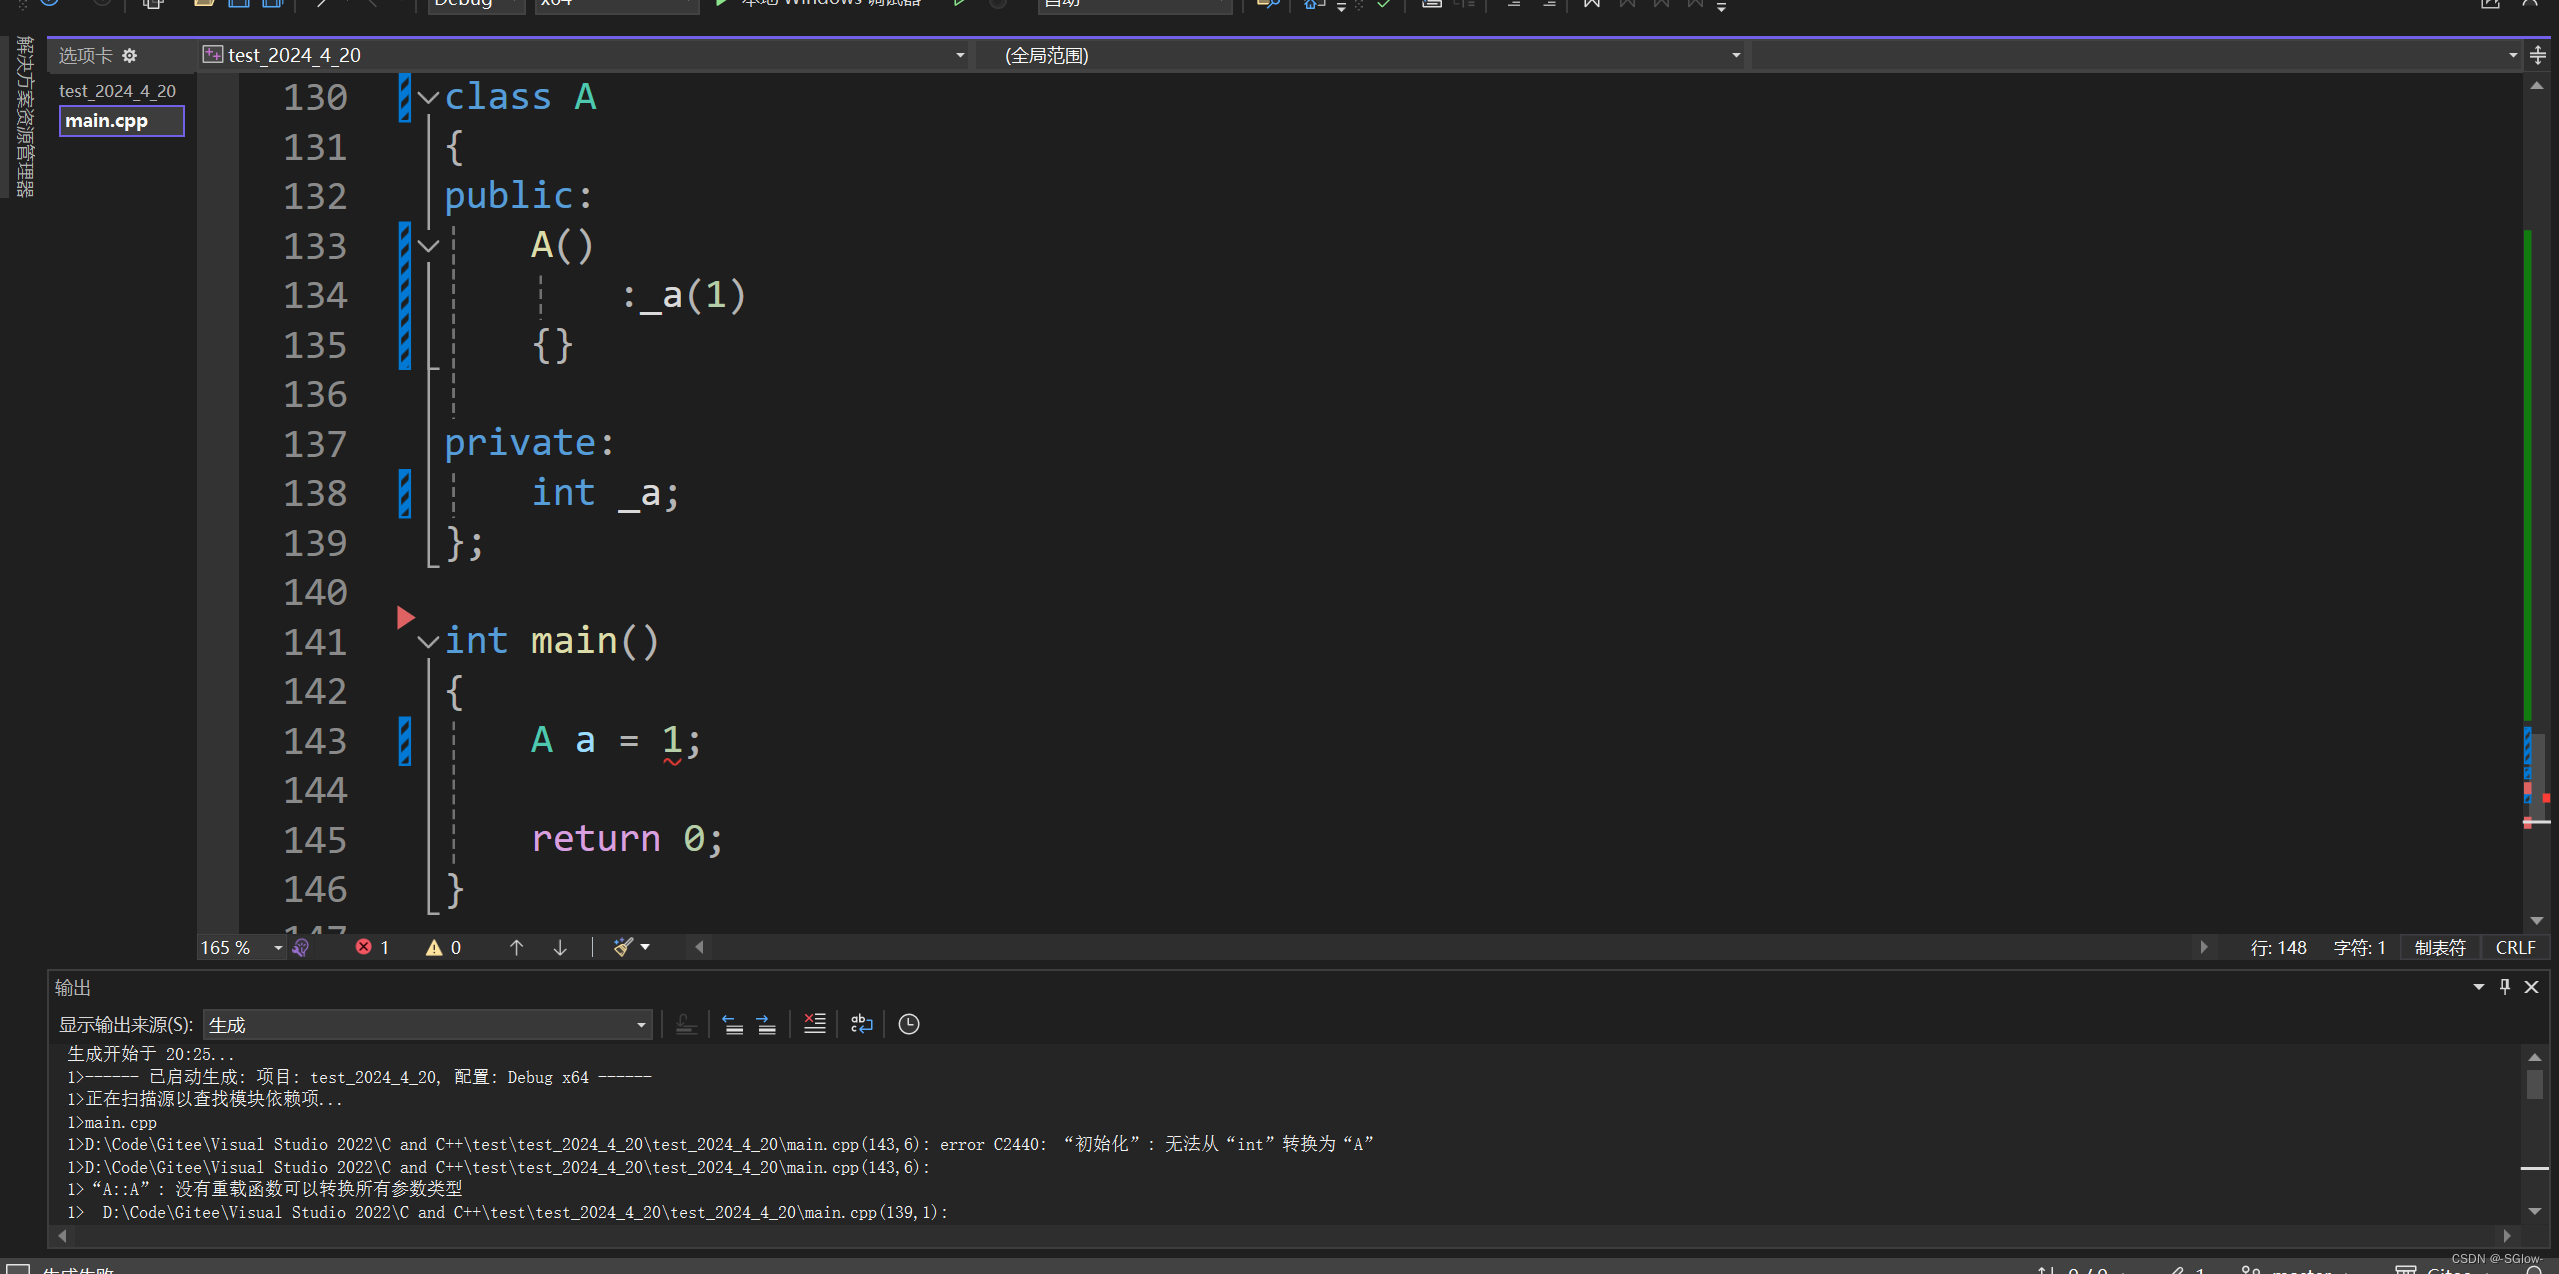Screen dimensions: 2559x1274
Task: Clear all output text icon
Action: tap(814, 1024)
